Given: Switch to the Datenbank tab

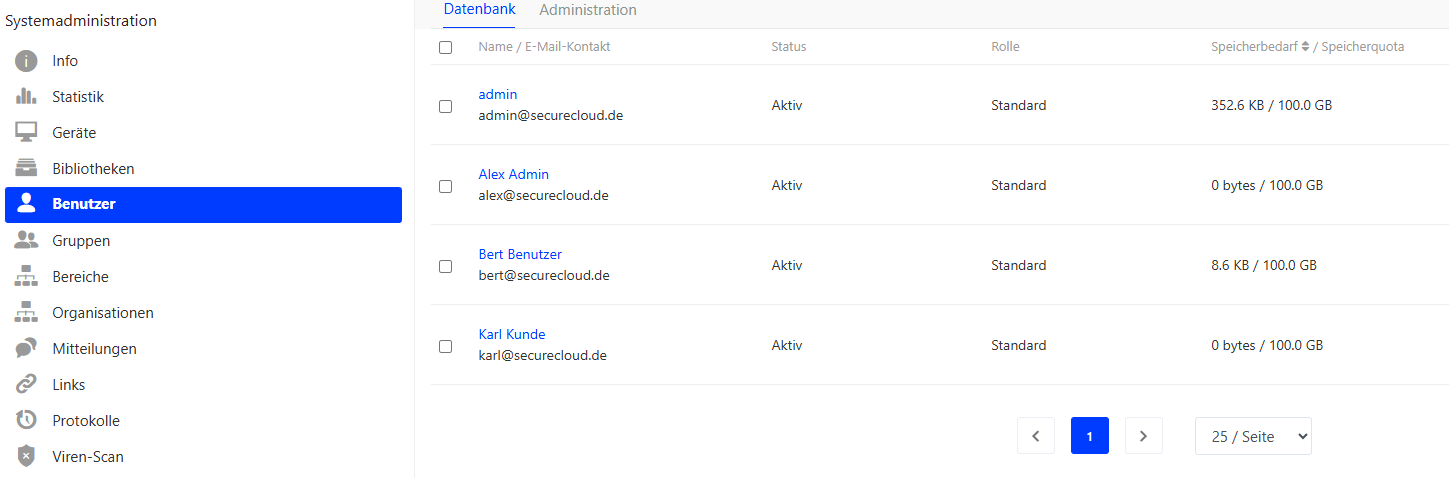Looking at the screenshot, I should click(x=480, y=10).
